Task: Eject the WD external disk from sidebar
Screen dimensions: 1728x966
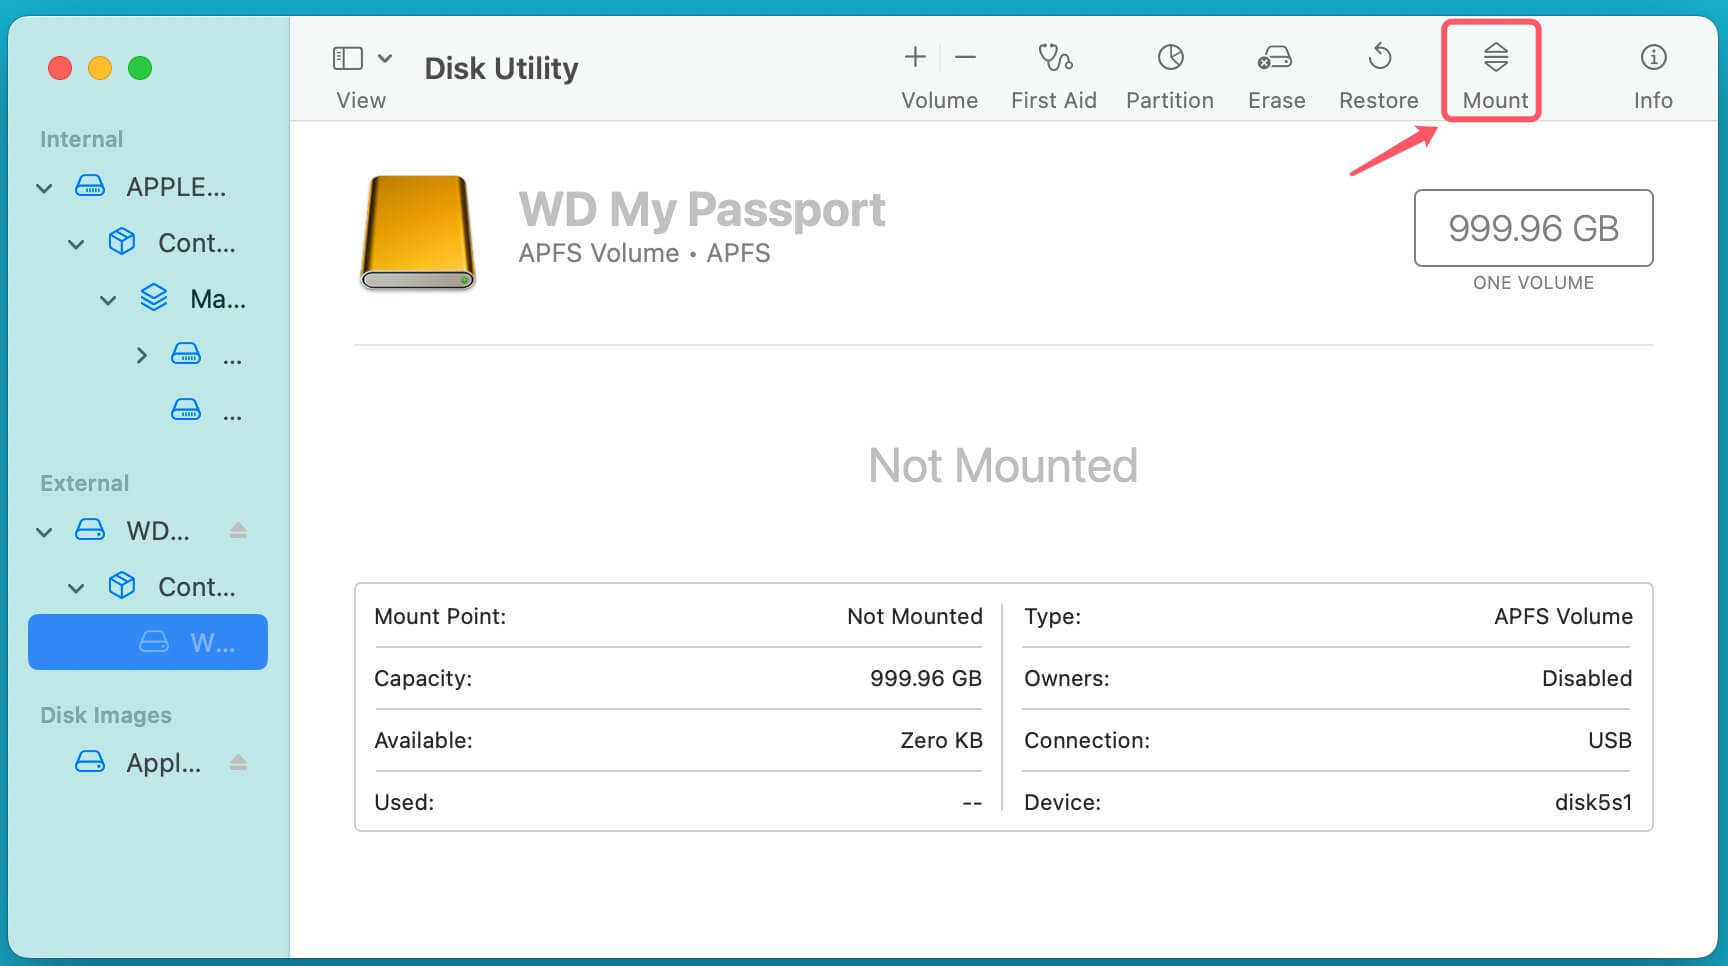Action: (238, 531)
